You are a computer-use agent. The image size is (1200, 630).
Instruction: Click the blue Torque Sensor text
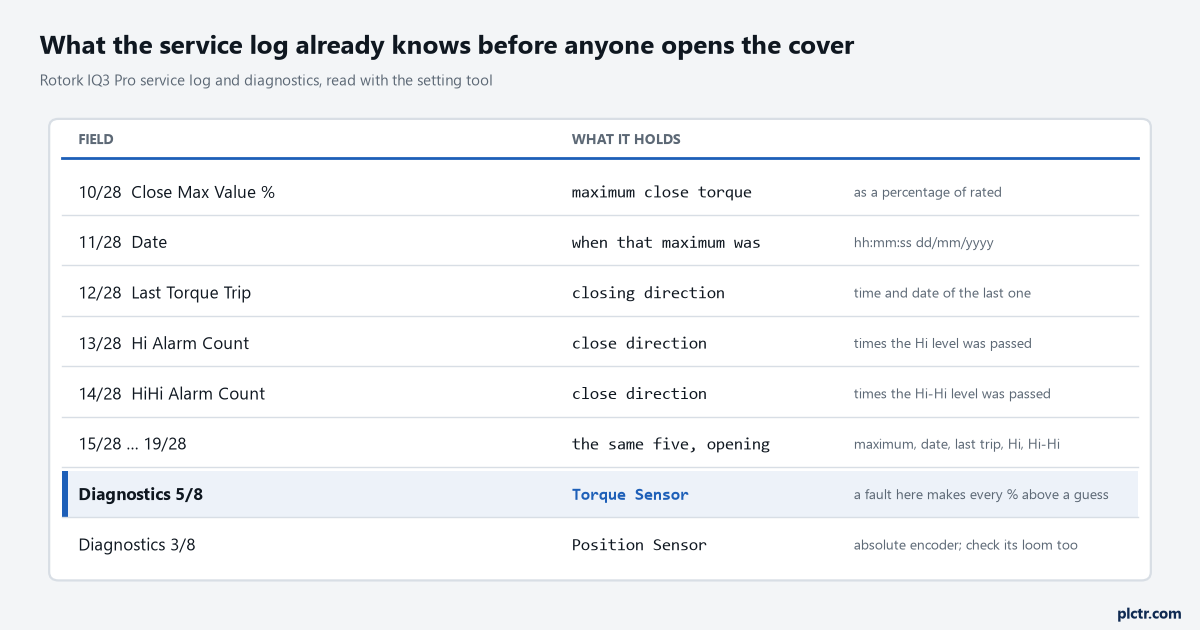tap(630, 494)
